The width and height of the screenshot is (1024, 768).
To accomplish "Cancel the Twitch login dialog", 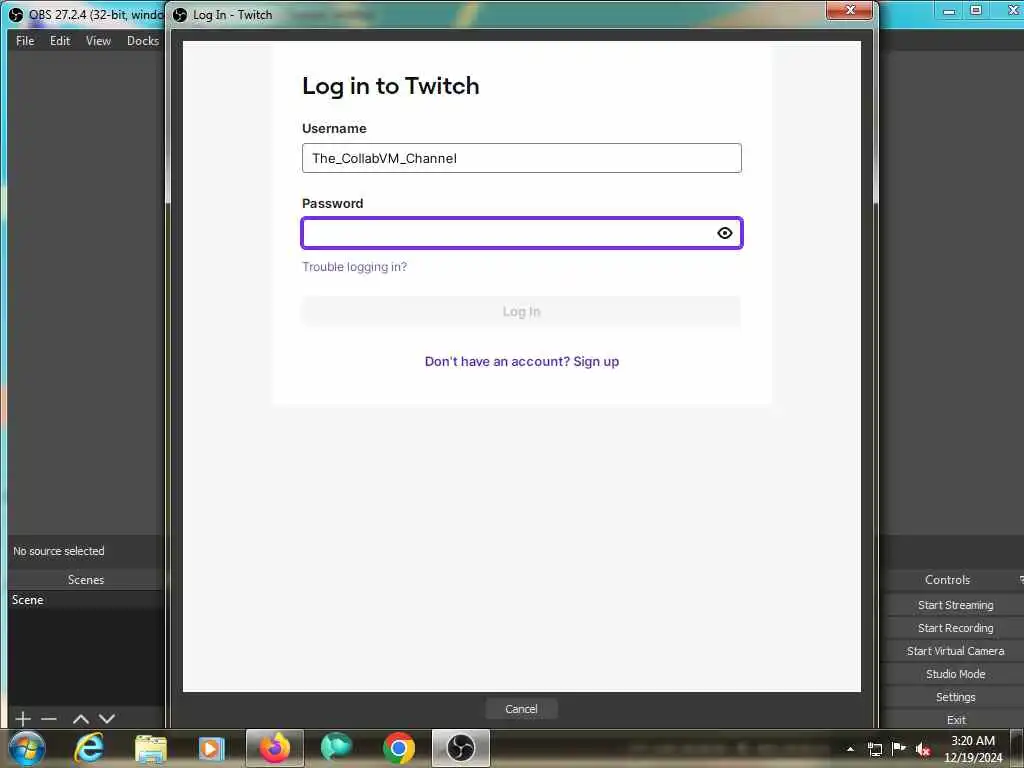I will pos(521,709).
